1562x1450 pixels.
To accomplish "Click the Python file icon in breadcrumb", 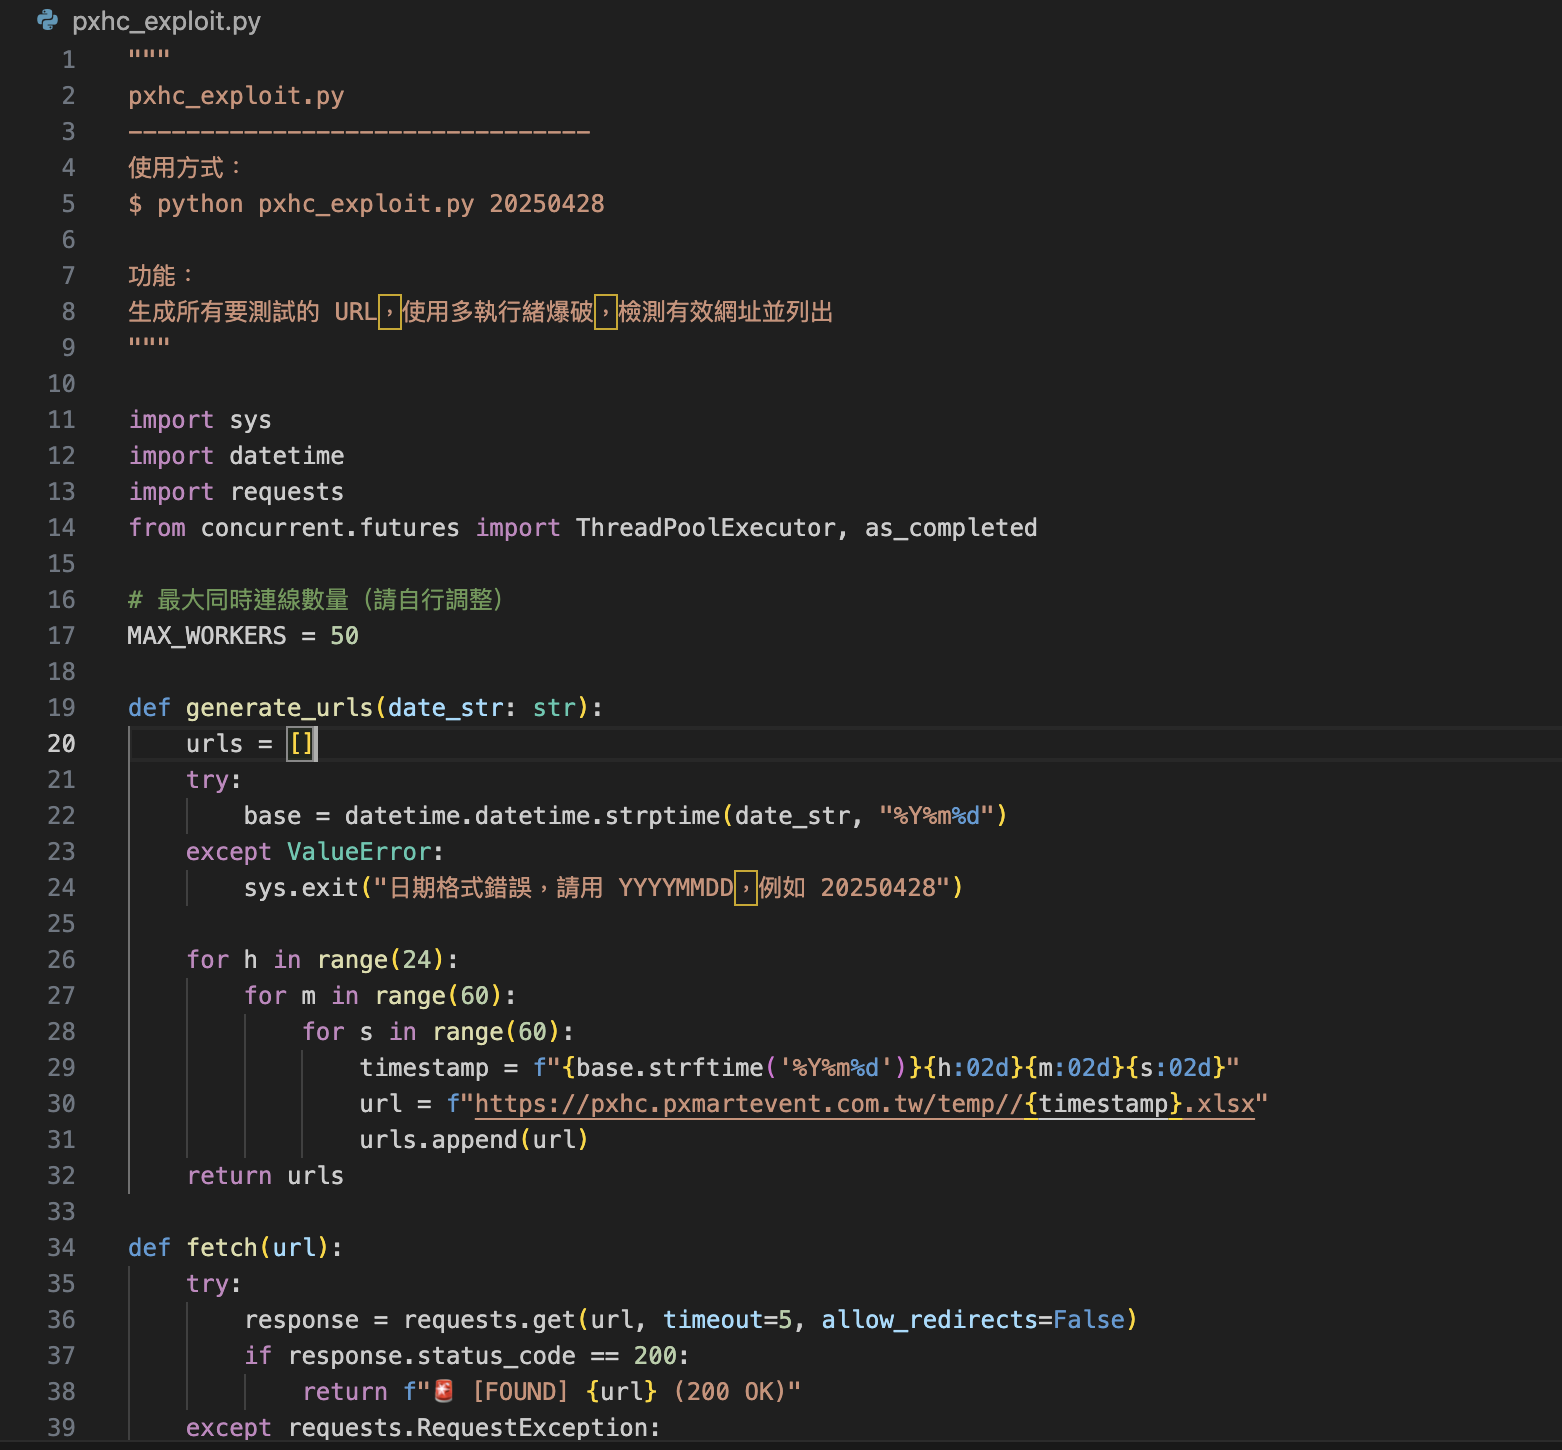I will (47, 20).
